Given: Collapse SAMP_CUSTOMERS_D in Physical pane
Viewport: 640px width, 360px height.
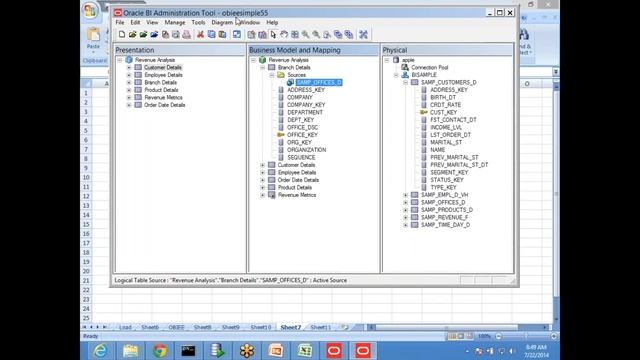Looking at the screenshot, I should point(405,82).
